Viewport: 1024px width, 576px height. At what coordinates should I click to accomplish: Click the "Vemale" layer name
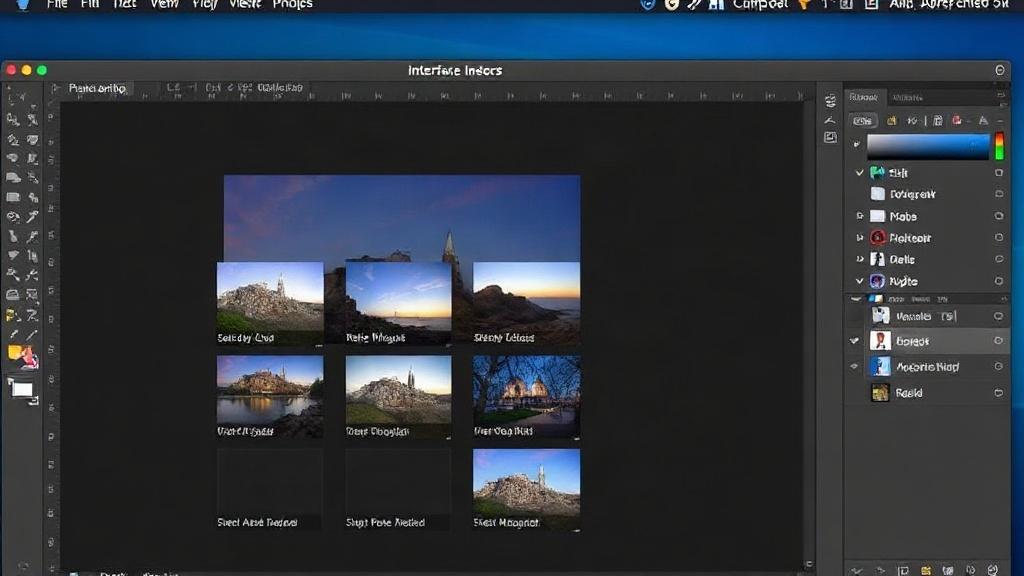914,316
